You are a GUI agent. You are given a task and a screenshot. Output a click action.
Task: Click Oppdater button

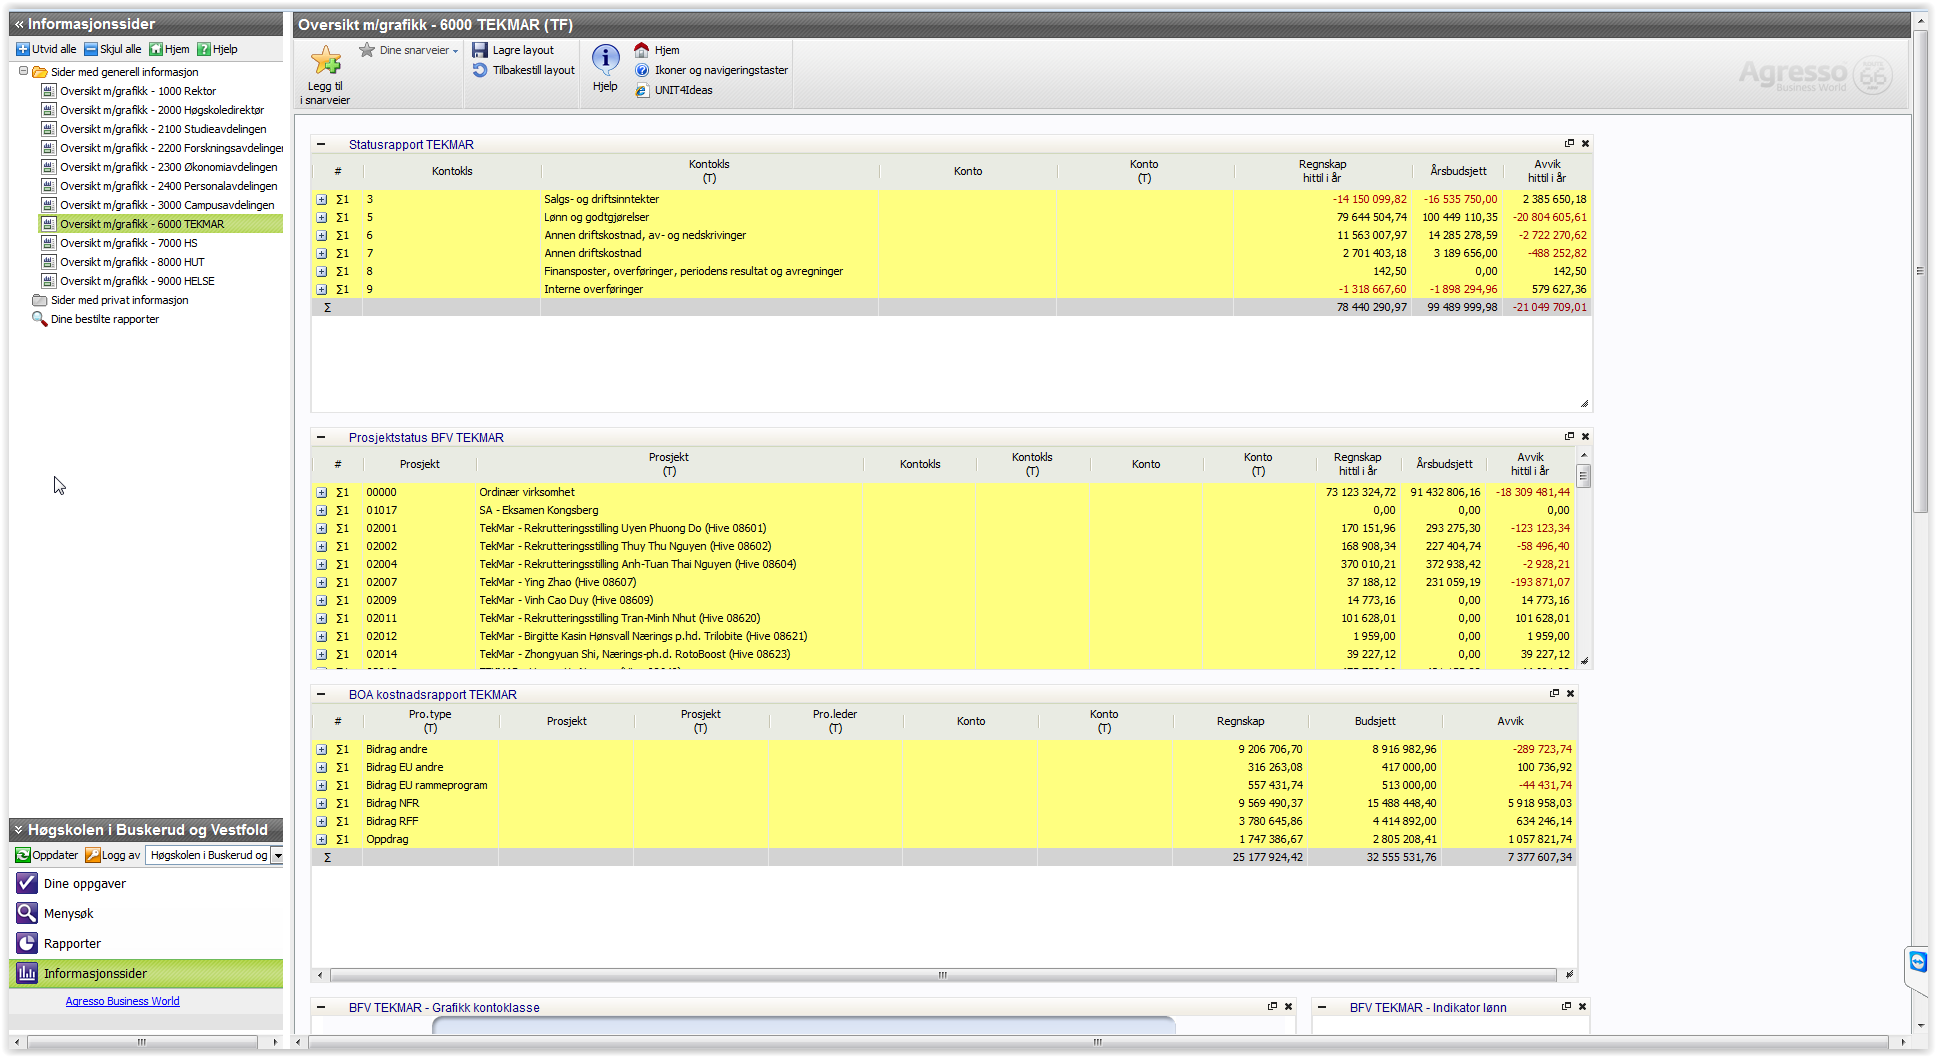coord(46,855)
